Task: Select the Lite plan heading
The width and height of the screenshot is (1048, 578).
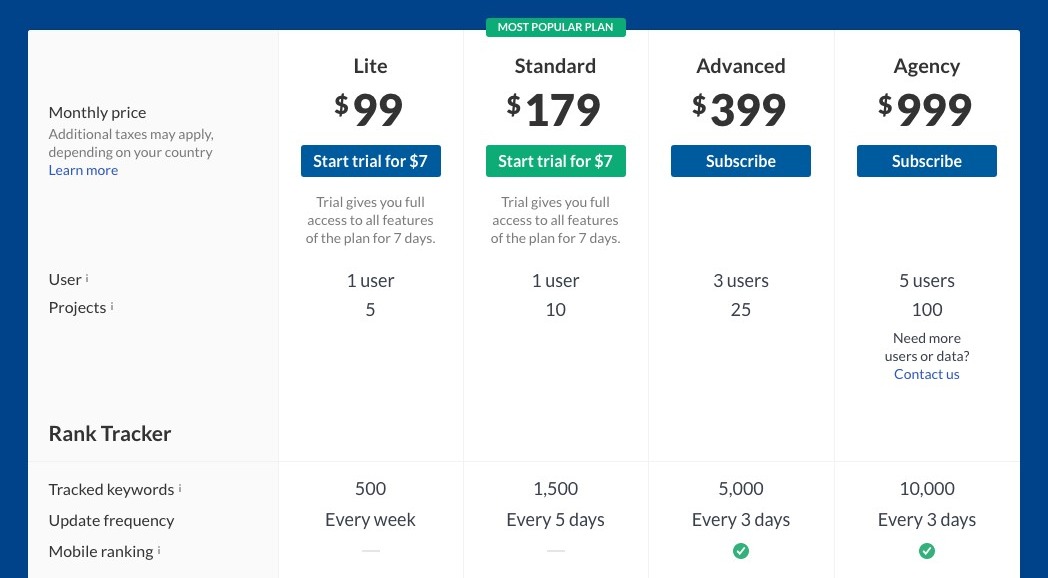Action: [370, 65]
